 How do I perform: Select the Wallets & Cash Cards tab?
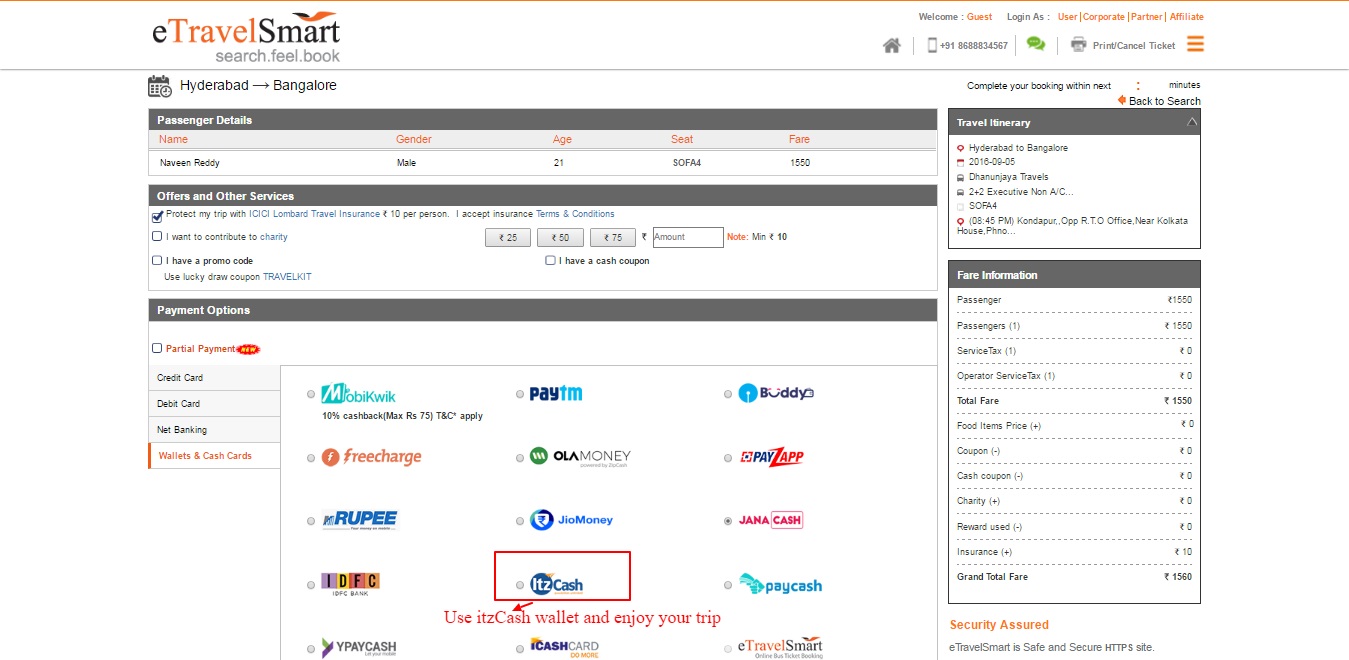(214, 456)
